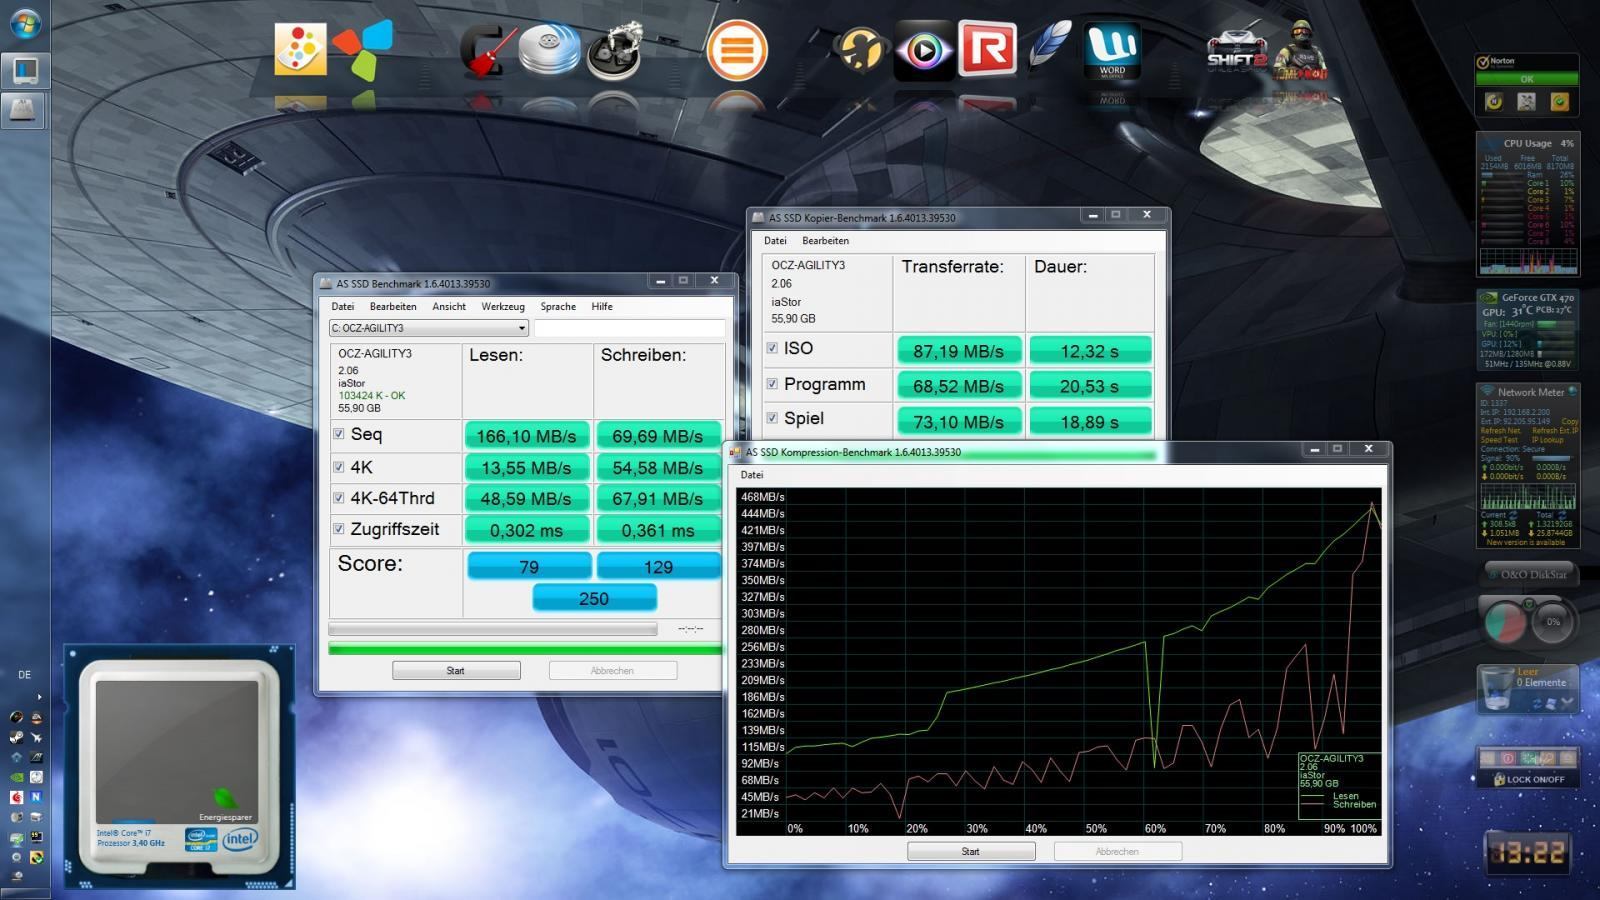The image size is (1600, 900).
Task: Open the blue hard disk dock icon
Action: click(549, 50)
